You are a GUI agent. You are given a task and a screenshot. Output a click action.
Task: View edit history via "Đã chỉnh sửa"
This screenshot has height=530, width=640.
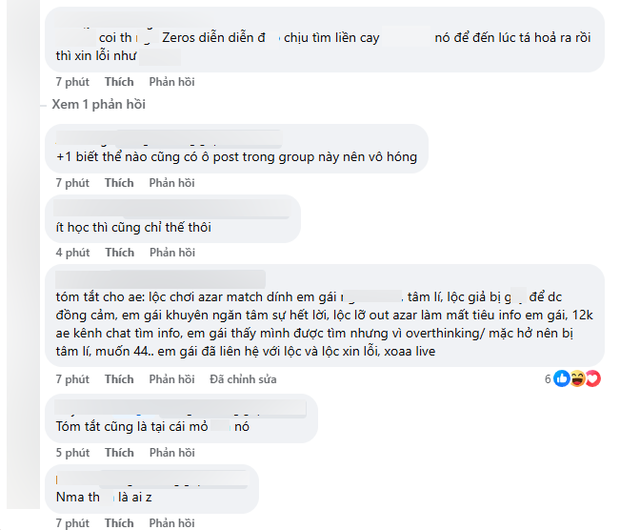click(243, 379)
